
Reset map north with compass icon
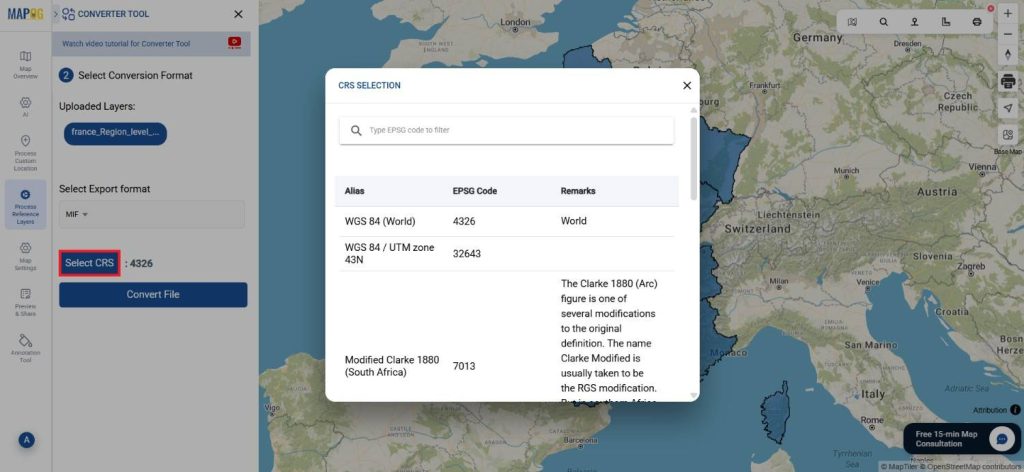click(1007, 53)
